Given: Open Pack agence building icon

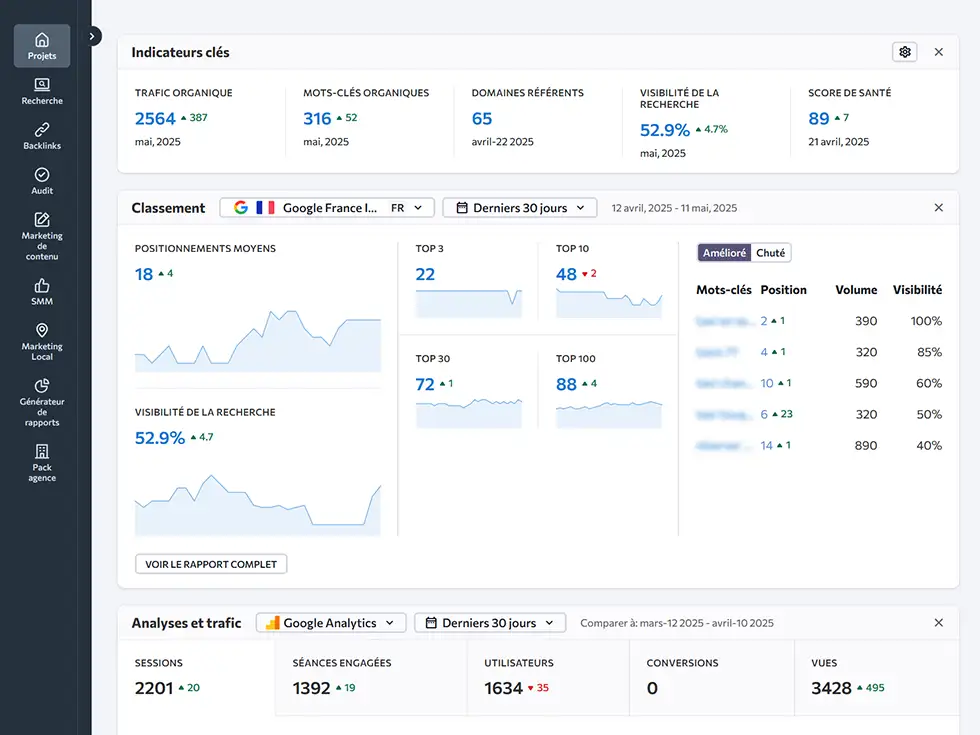Looking at the screenshot, I should [42, 463].
